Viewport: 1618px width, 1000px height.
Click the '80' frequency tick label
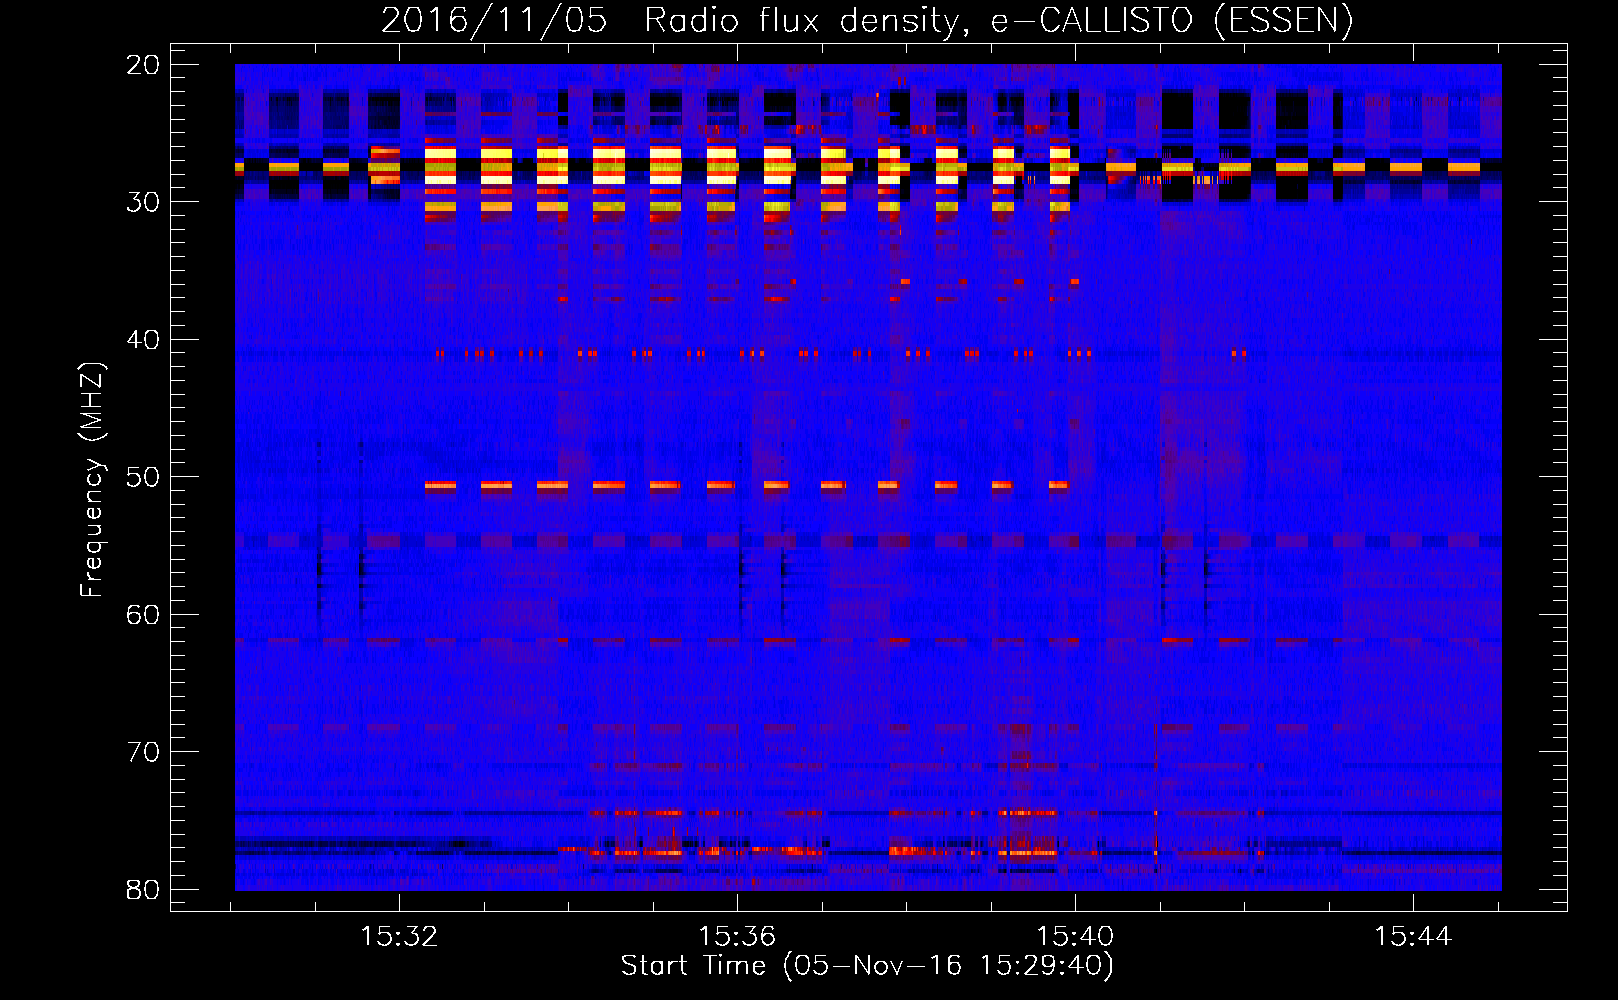[144, 889]
